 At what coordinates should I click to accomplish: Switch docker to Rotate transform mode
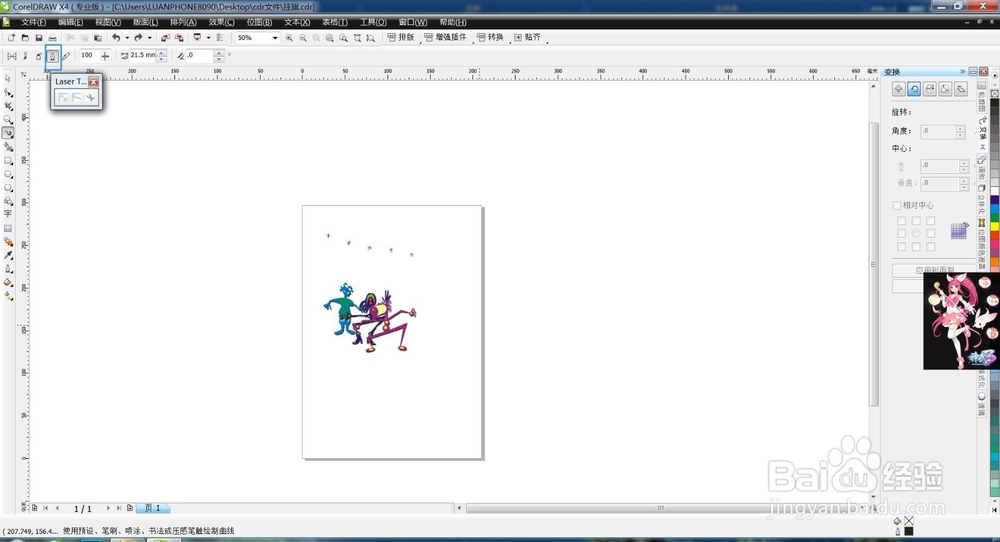coord(914,89)
